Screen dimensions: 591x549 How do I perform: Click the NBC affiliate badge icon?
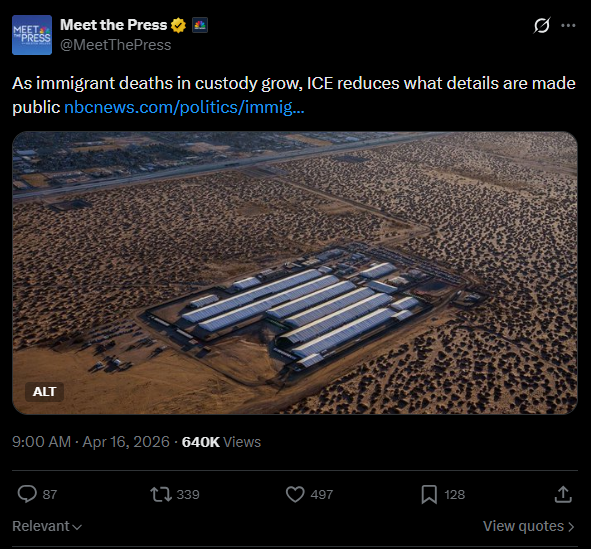point(200,25)
